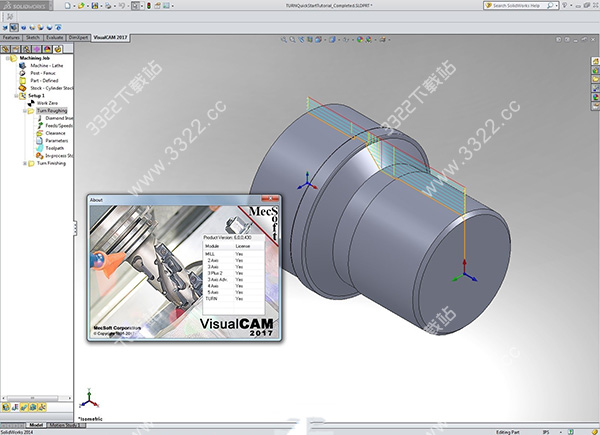Close the About dialog
The width and height of the screenshot is (600, 435).
tap(270, 199)
